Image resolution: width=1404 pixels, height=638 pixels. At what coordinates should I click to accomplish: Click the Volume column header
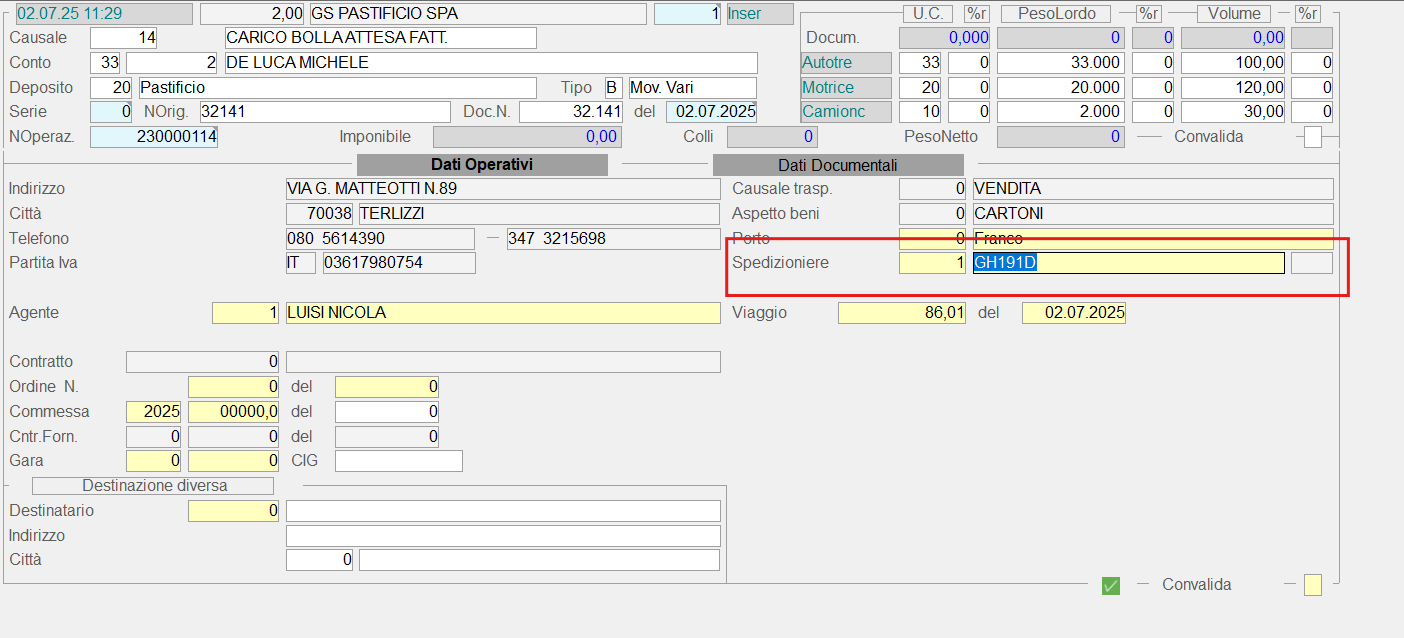(x=1234, y=14)
